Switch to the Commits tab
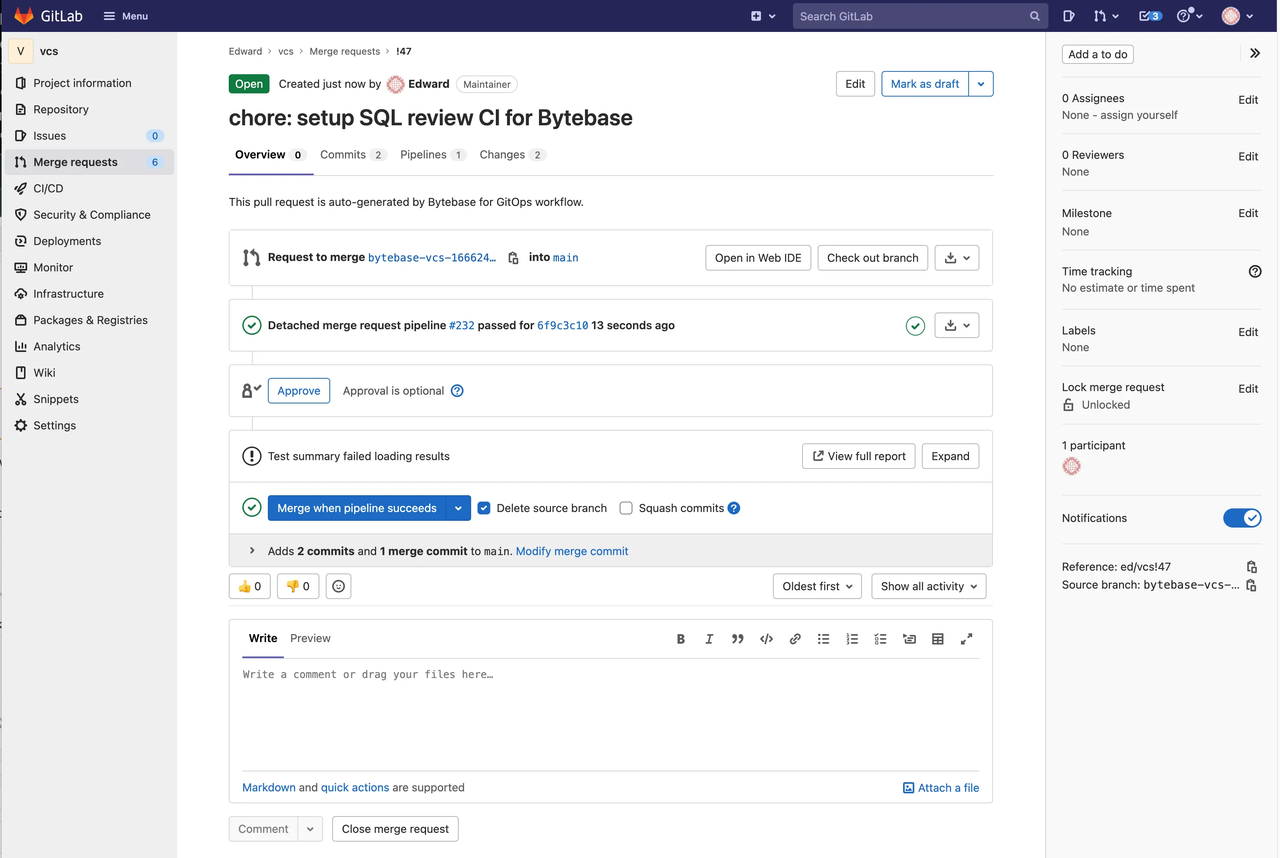 [x=344, y=154]
